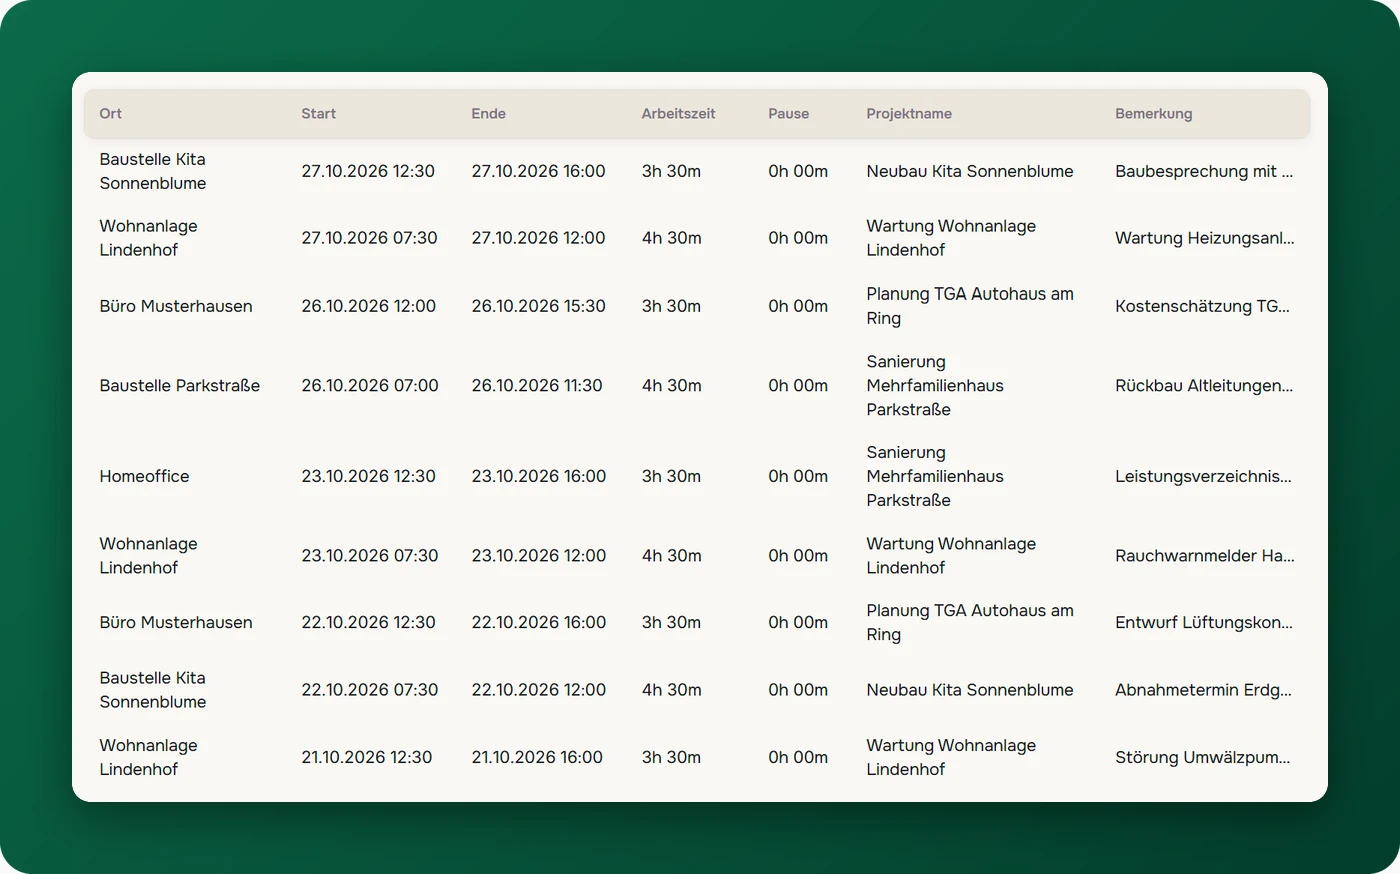
Task: Click the Start column header
Action: coord(318,114)
